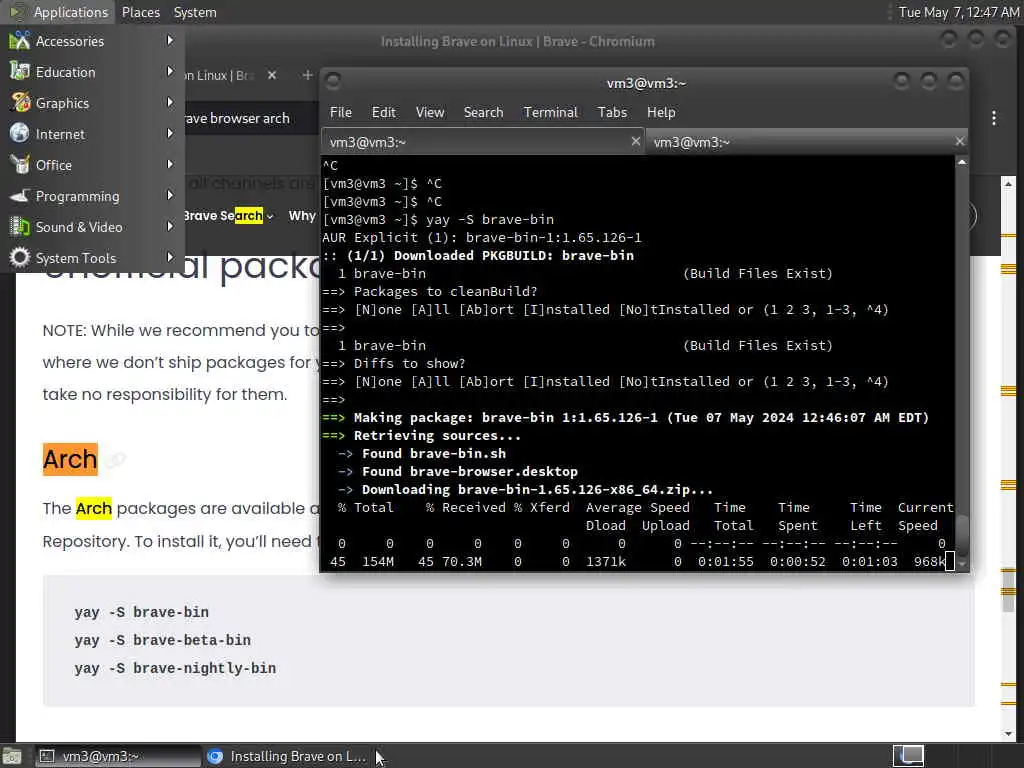Screen dimensions: 1024x768
Task: Open the terminal View menu
Action: click(430, 112)
